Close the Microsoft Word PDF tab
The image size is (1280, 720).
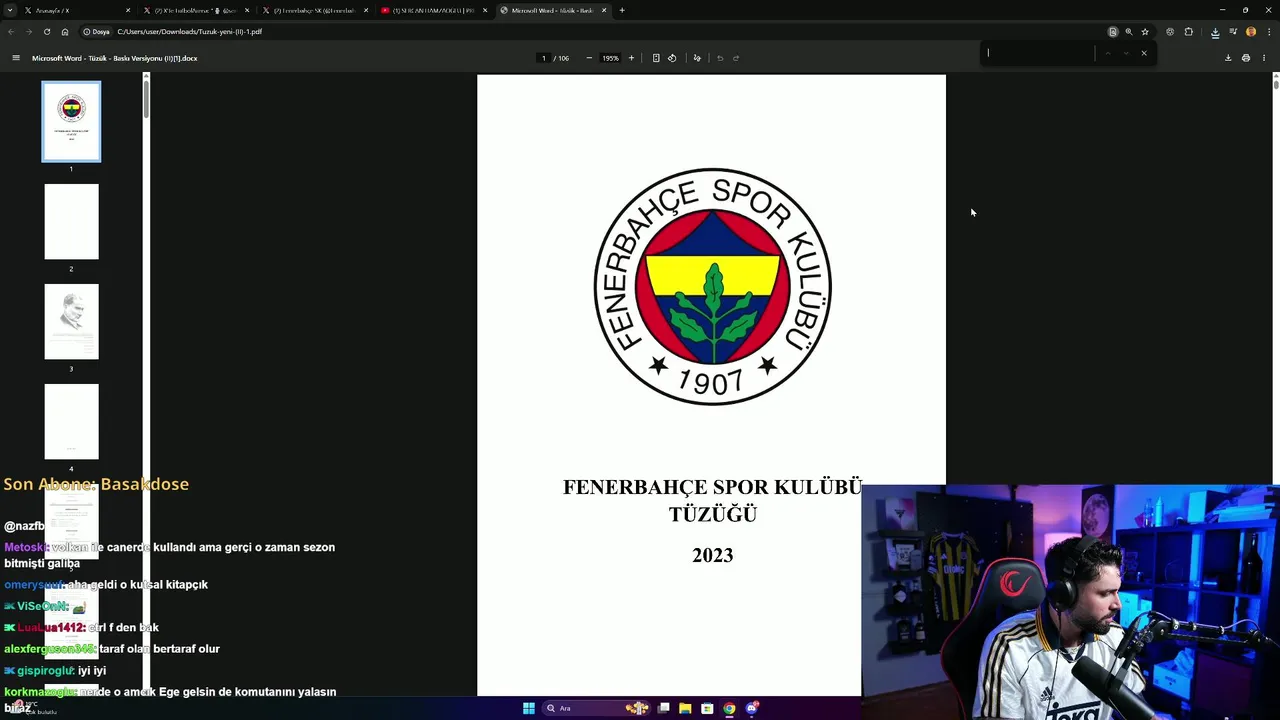tap(604, 10)
